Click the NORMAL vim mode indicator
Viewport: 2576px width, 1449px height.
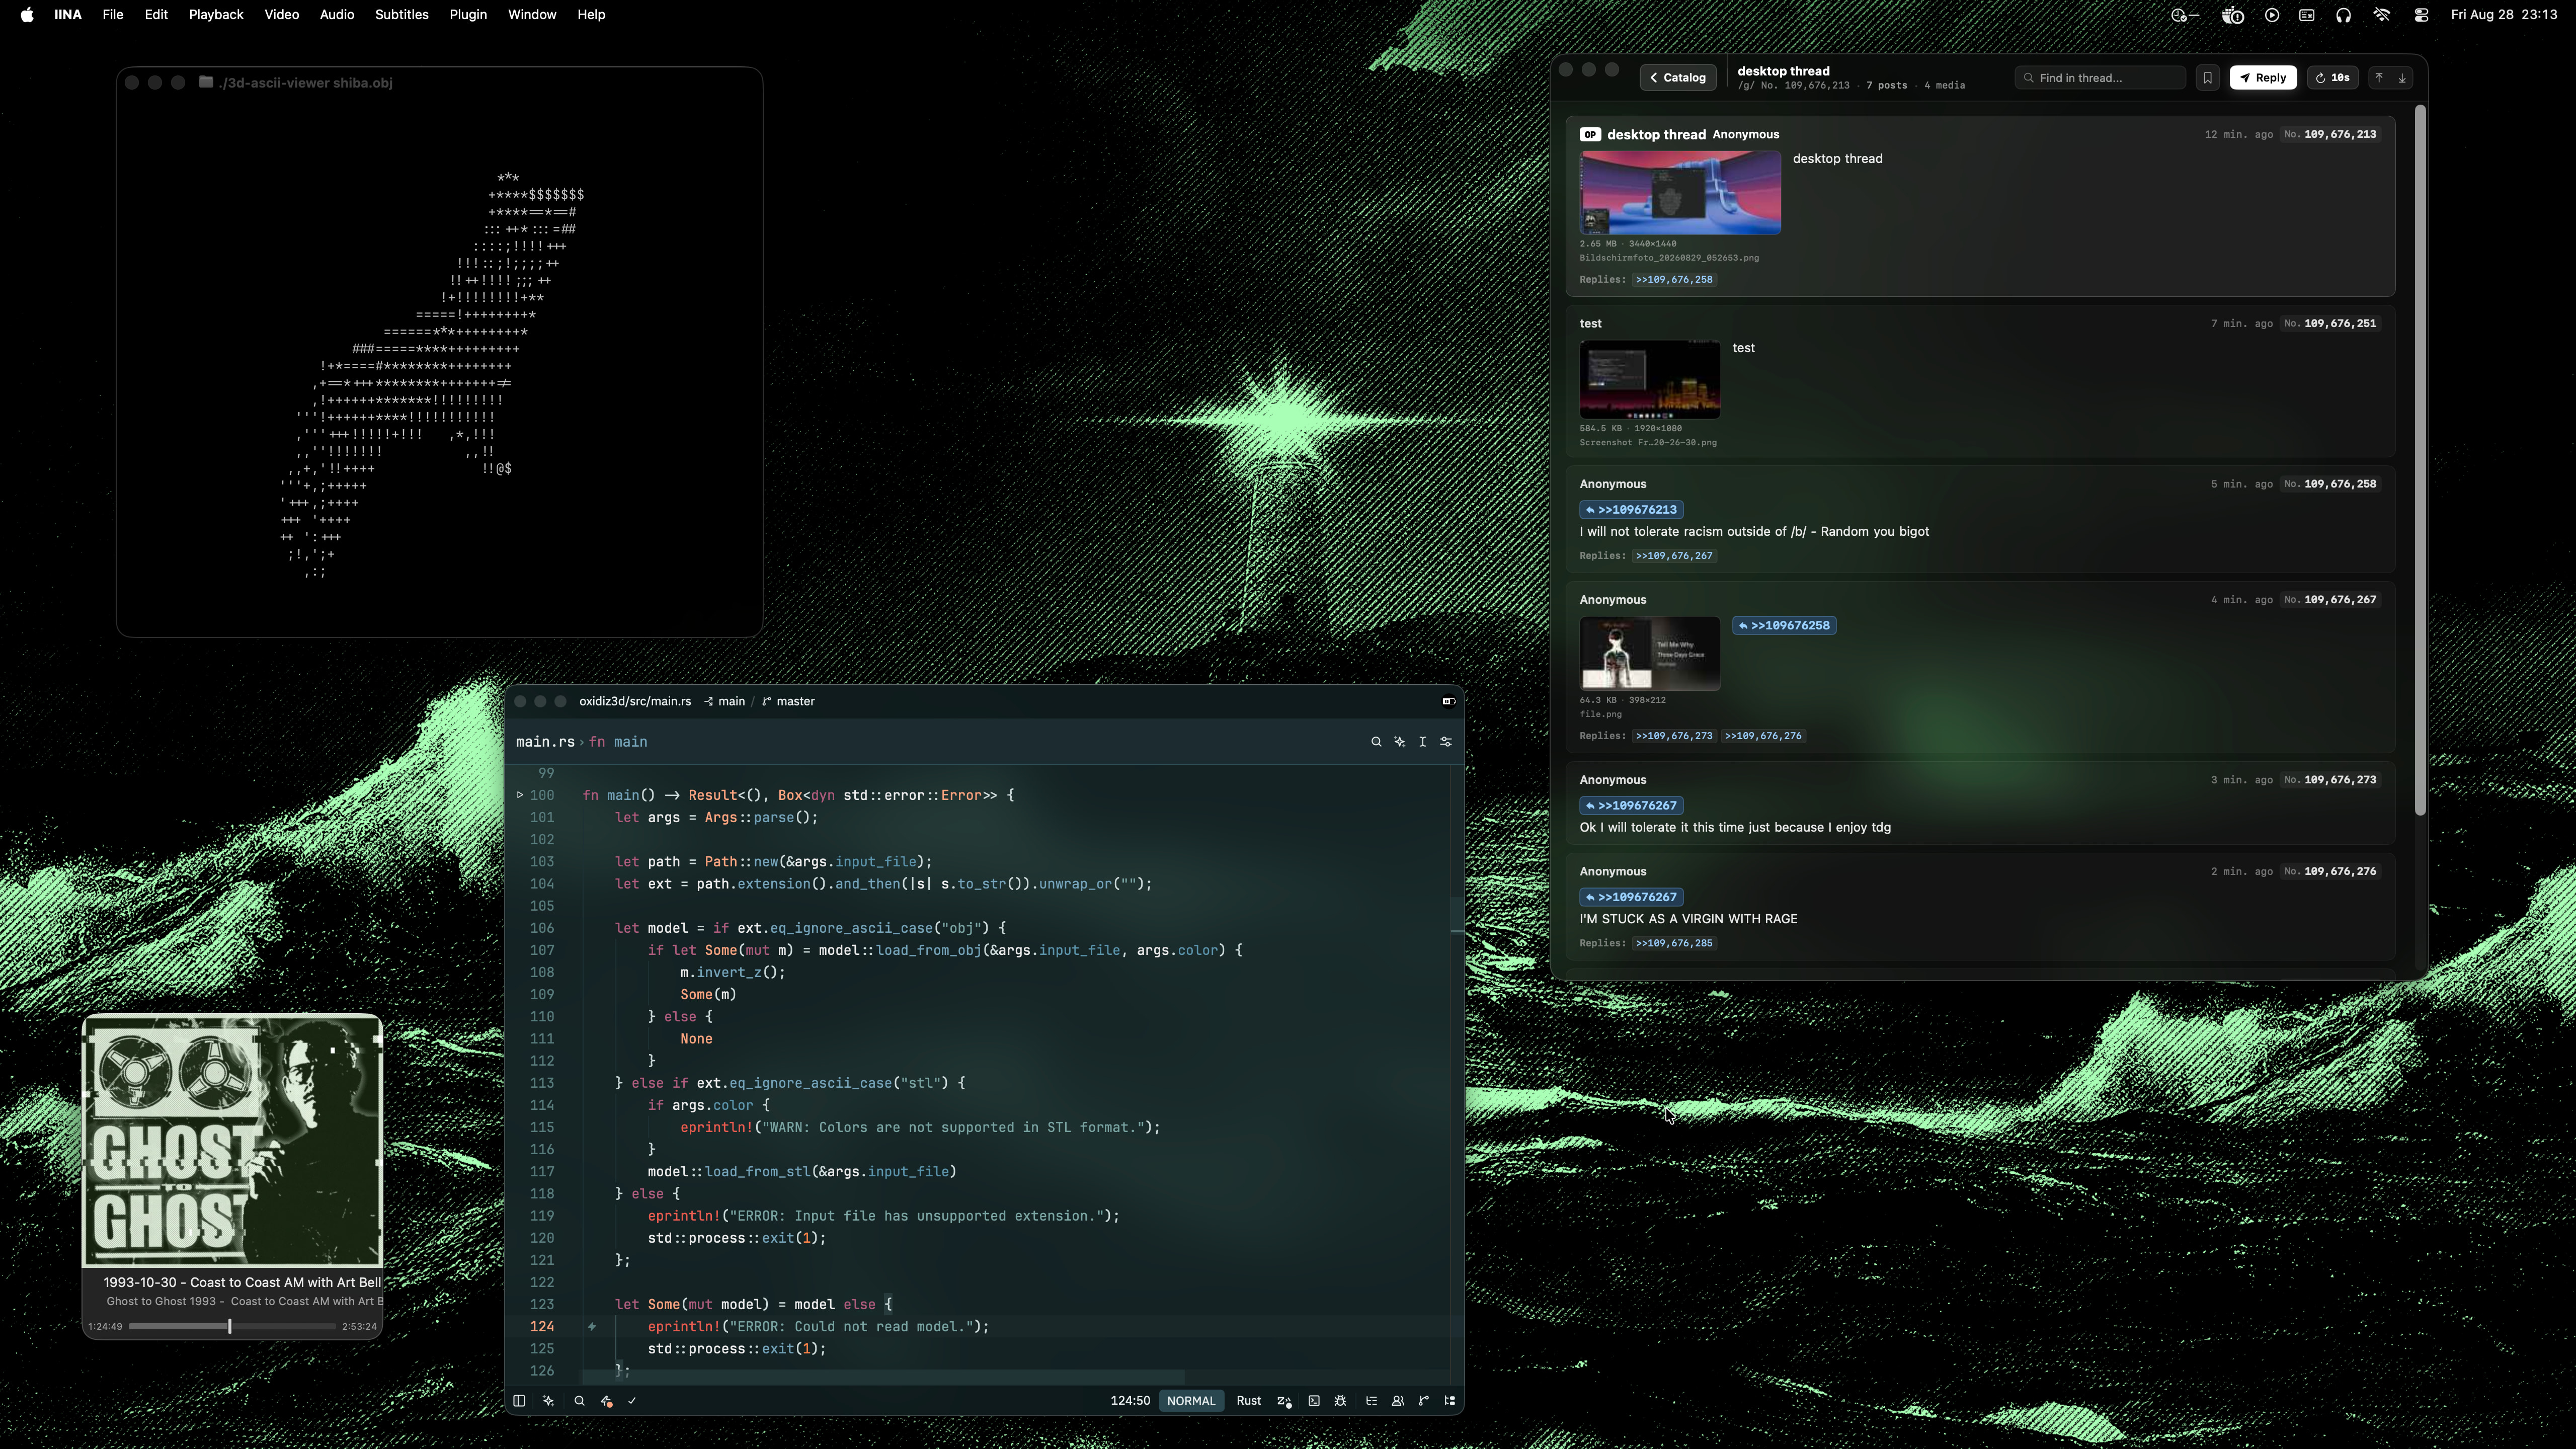click(x=1191, y=1401)
